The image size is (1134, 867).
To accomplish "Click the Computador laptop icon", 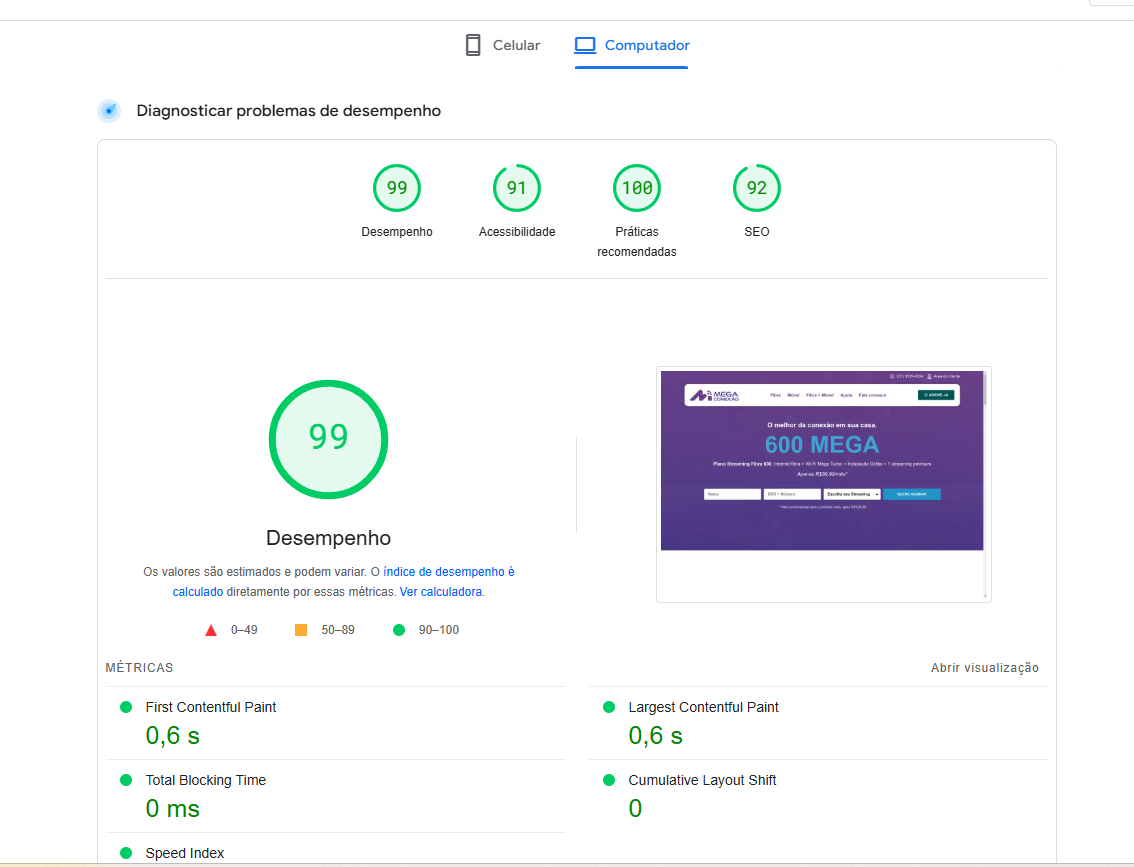I will 585,45.
